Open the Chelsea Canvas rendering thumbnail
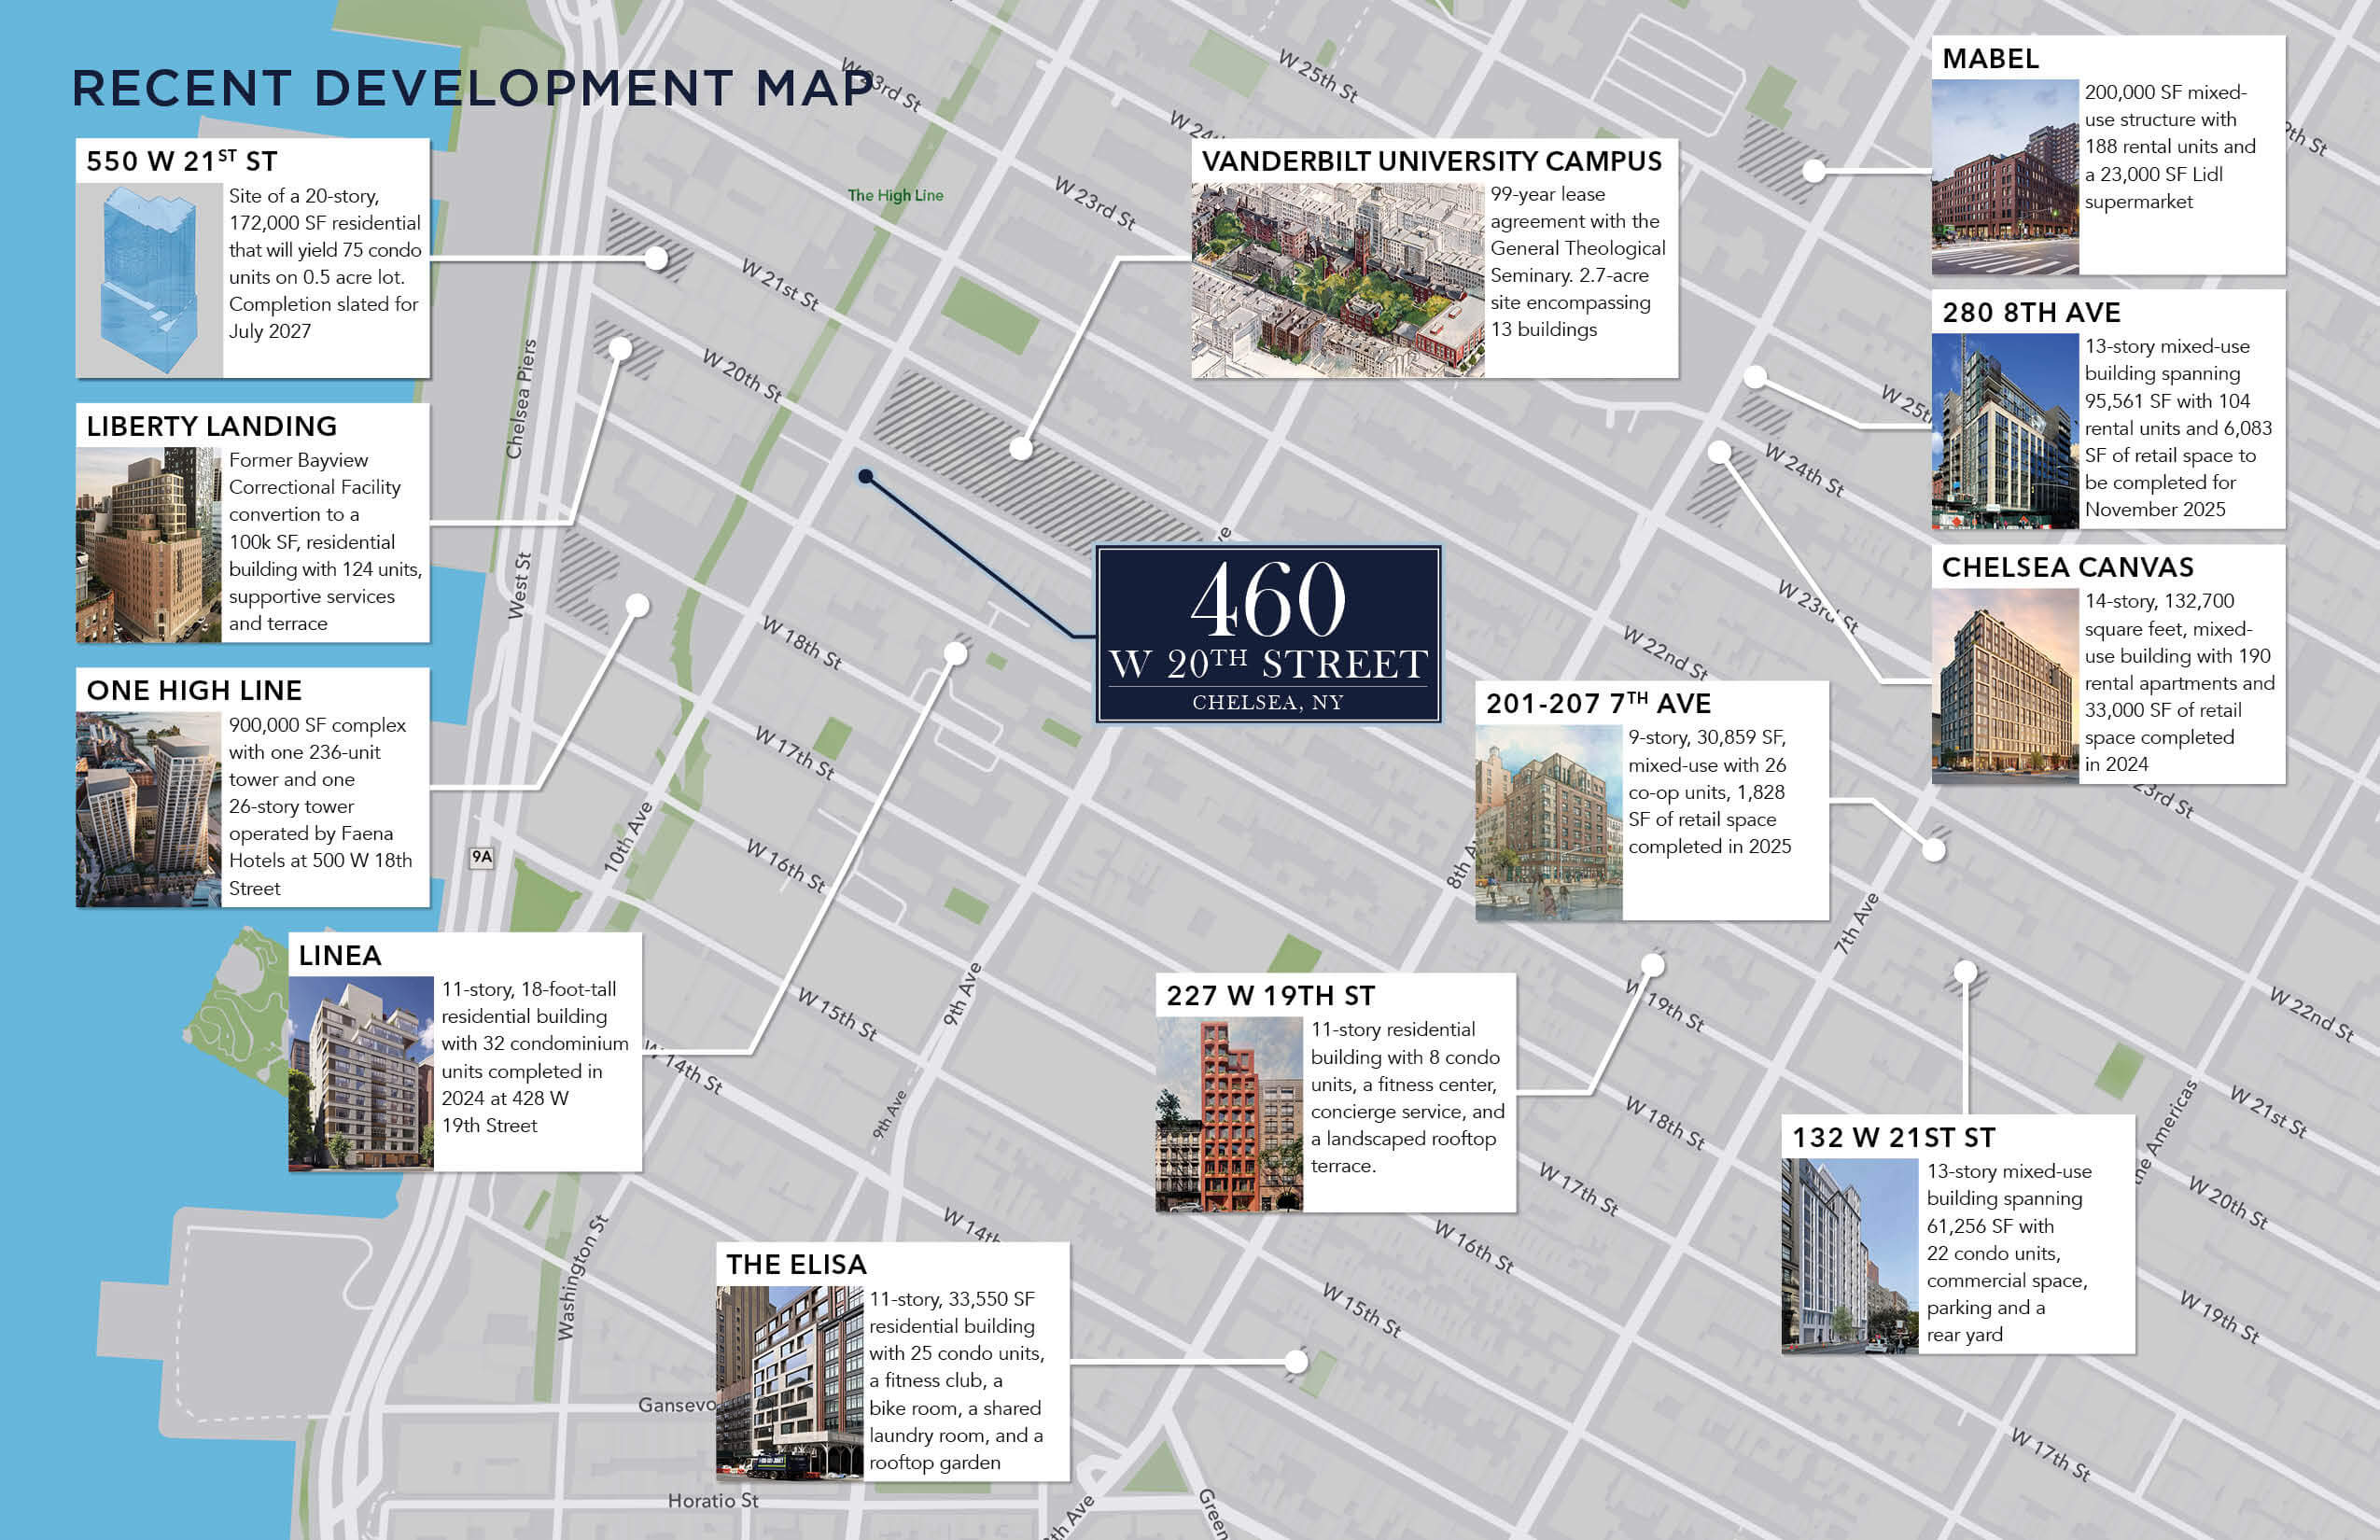Viewport: 2380px width, 1540px height. (x=2004, y=686)
